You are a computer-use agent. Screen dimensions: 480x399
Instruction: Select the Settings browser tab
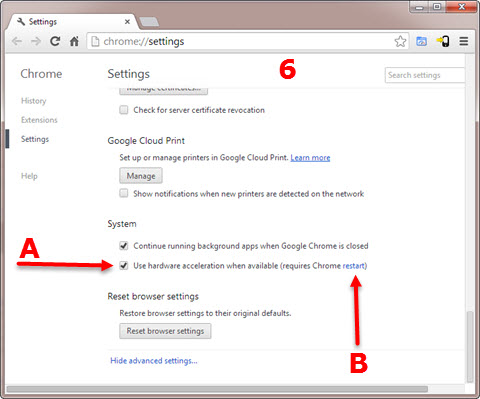coord(72,22)
